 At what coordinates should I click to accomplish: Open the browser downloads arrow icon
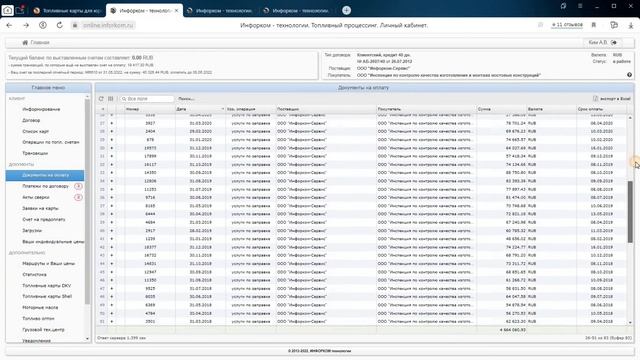[631, 25]
